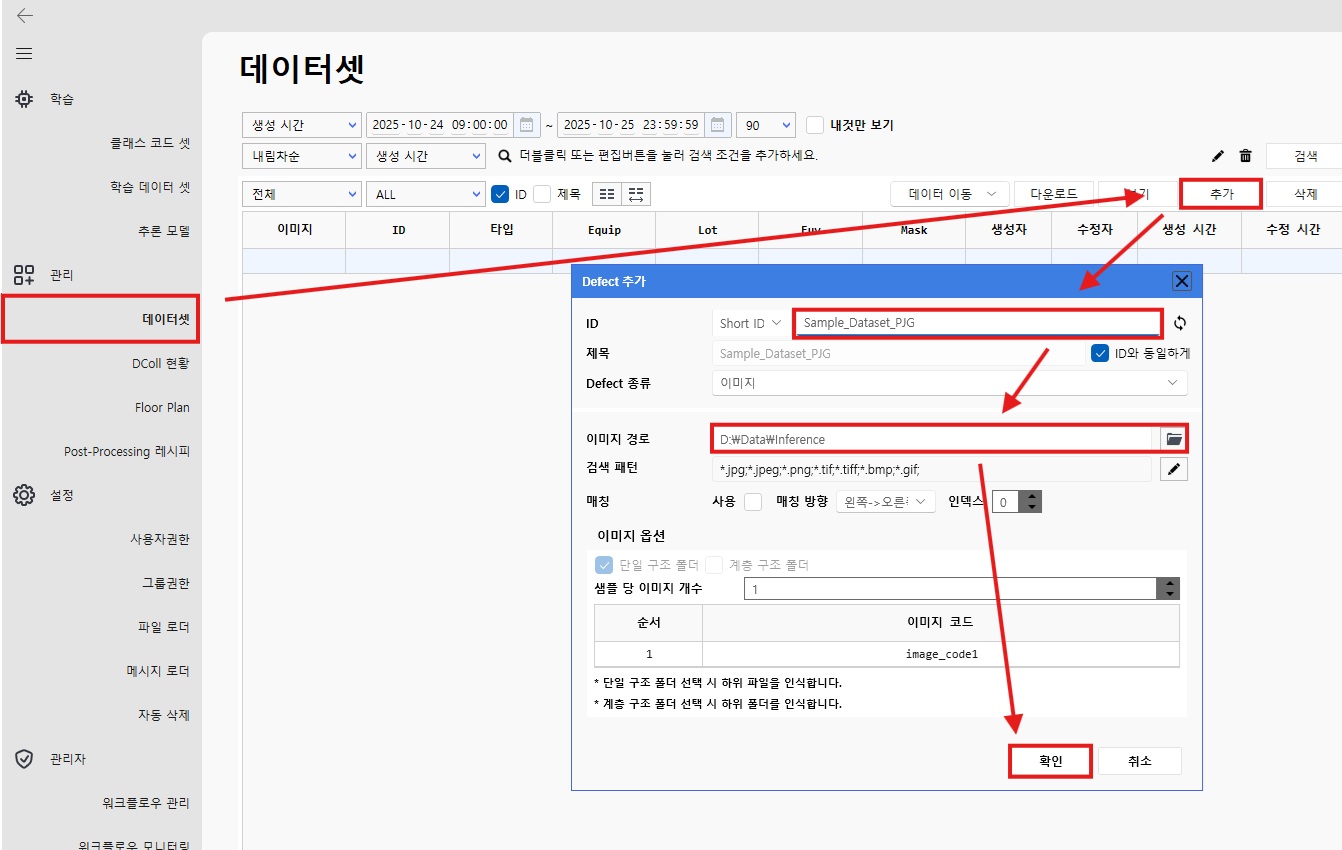The image size is (1342, 850).
Task: Expand the Defect 종류 dropdown
Action: pos(1170,381)
